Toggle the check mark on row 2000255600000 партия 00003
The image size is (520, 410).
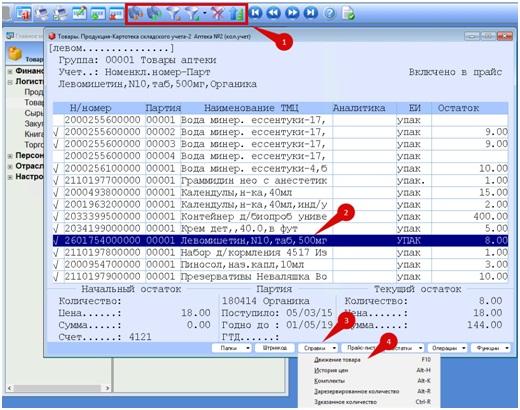(56, 144)
